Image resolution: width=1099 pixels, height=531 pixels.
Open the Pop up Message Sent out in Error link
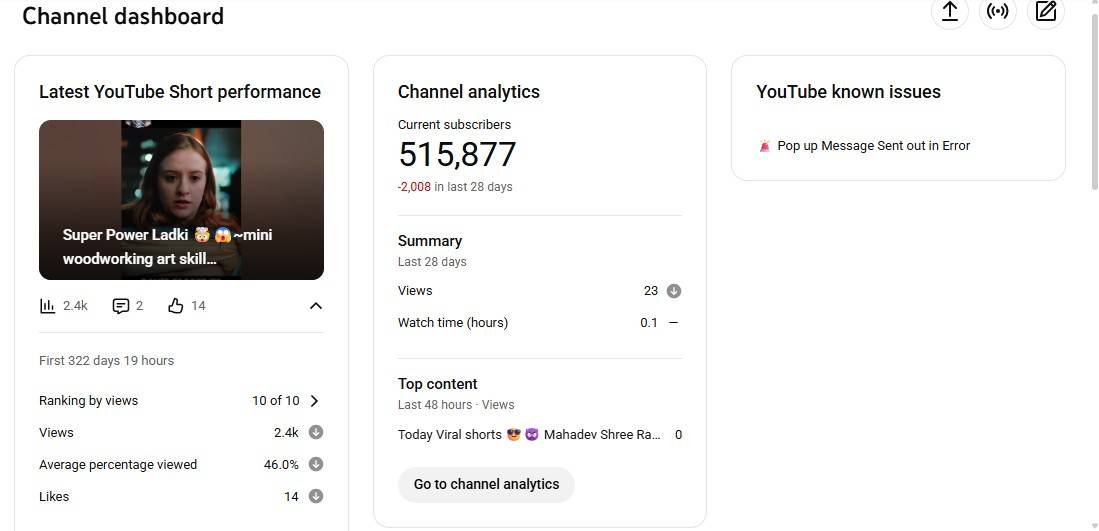(x=873, y=146)
